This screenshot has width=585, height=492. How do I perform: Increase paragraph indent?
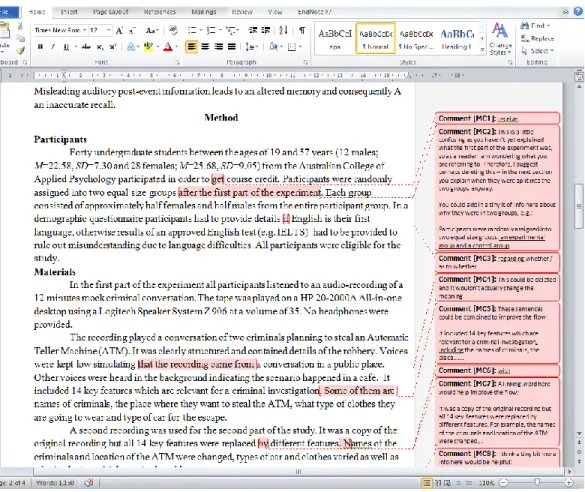tap(266, 30)
